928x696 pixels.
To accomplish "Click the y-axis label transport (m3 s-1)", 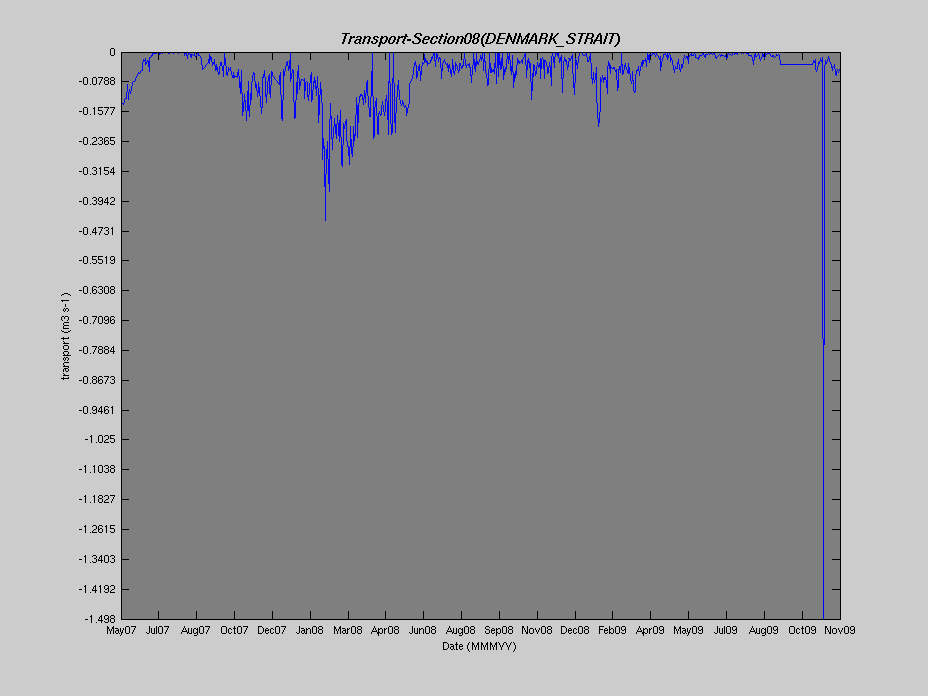I will 66,336.
